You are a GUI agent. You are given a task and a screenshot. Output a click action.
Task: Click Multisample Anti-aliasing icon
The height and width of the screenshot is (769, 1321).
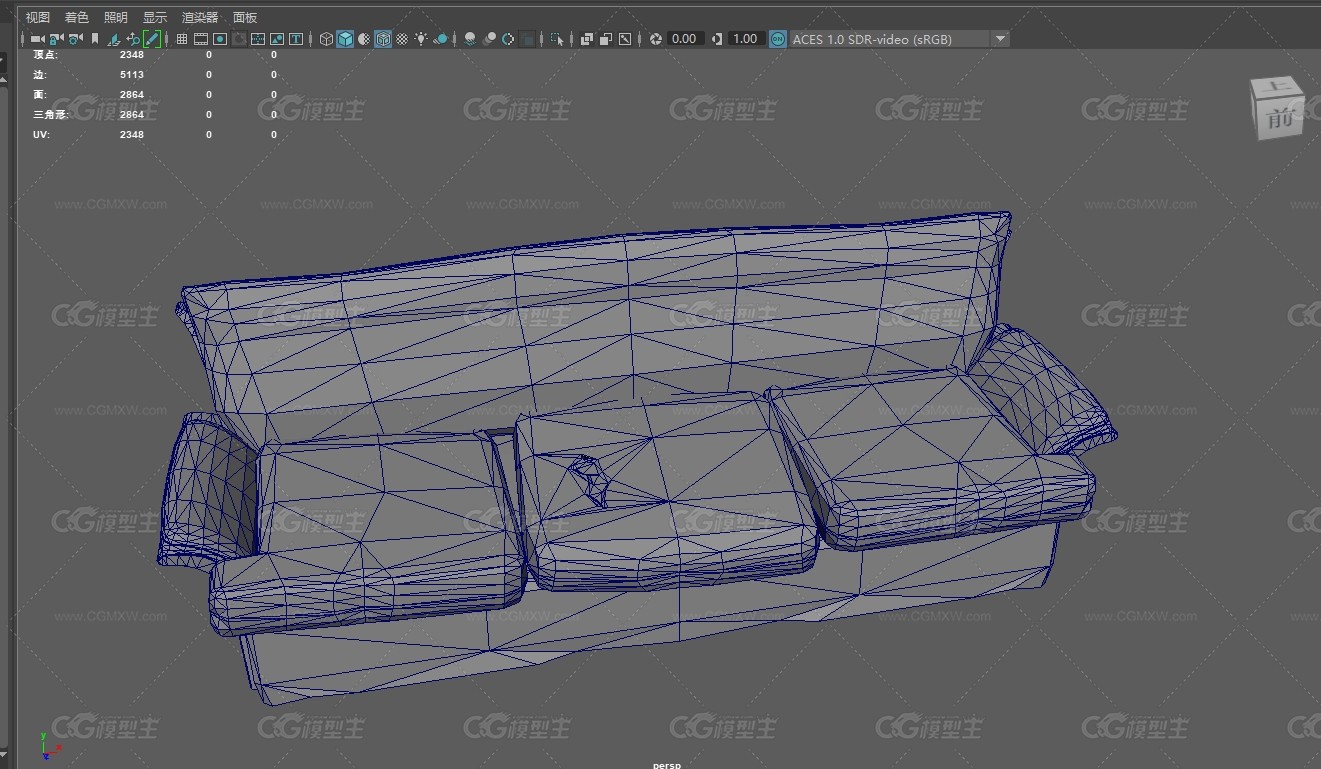[508, 39]
